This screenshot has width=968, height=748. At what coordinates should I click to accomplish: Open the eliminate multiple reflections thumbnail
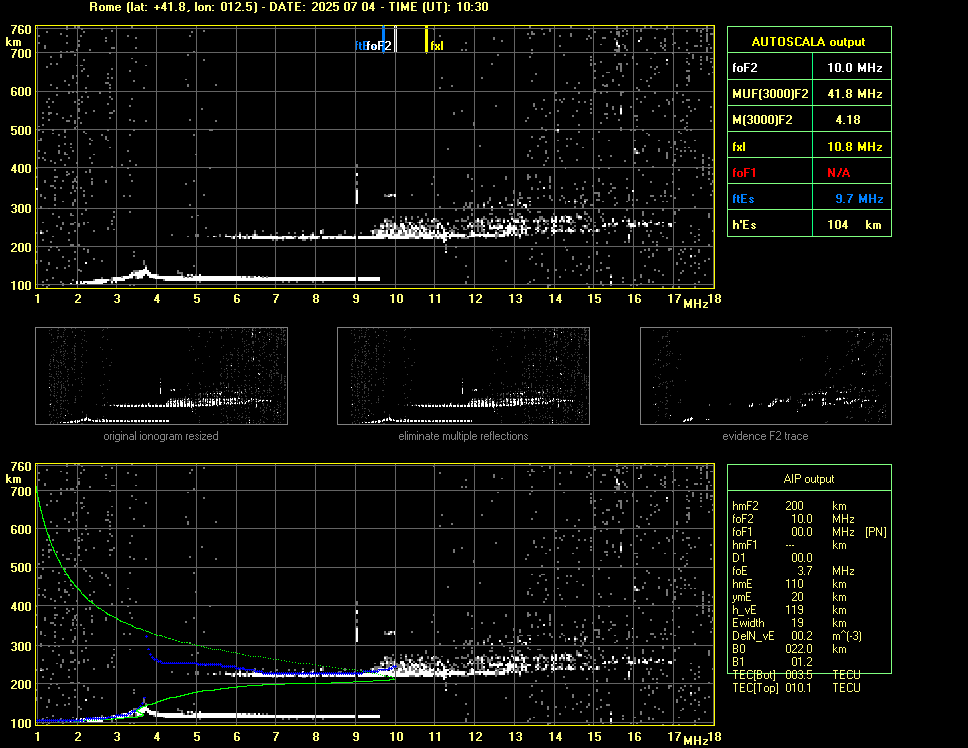pos(463,376)
